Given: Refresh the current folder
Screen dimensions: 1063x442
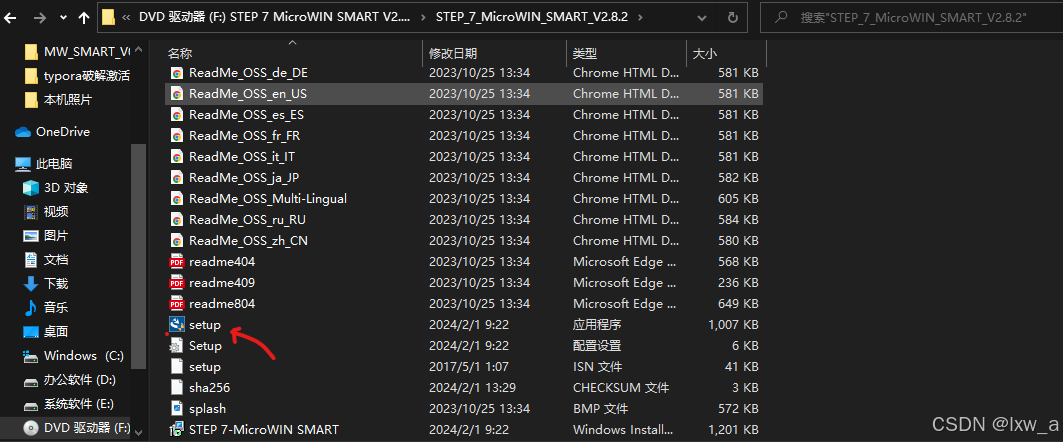Looking at the screenshot, I should (732, 18).
